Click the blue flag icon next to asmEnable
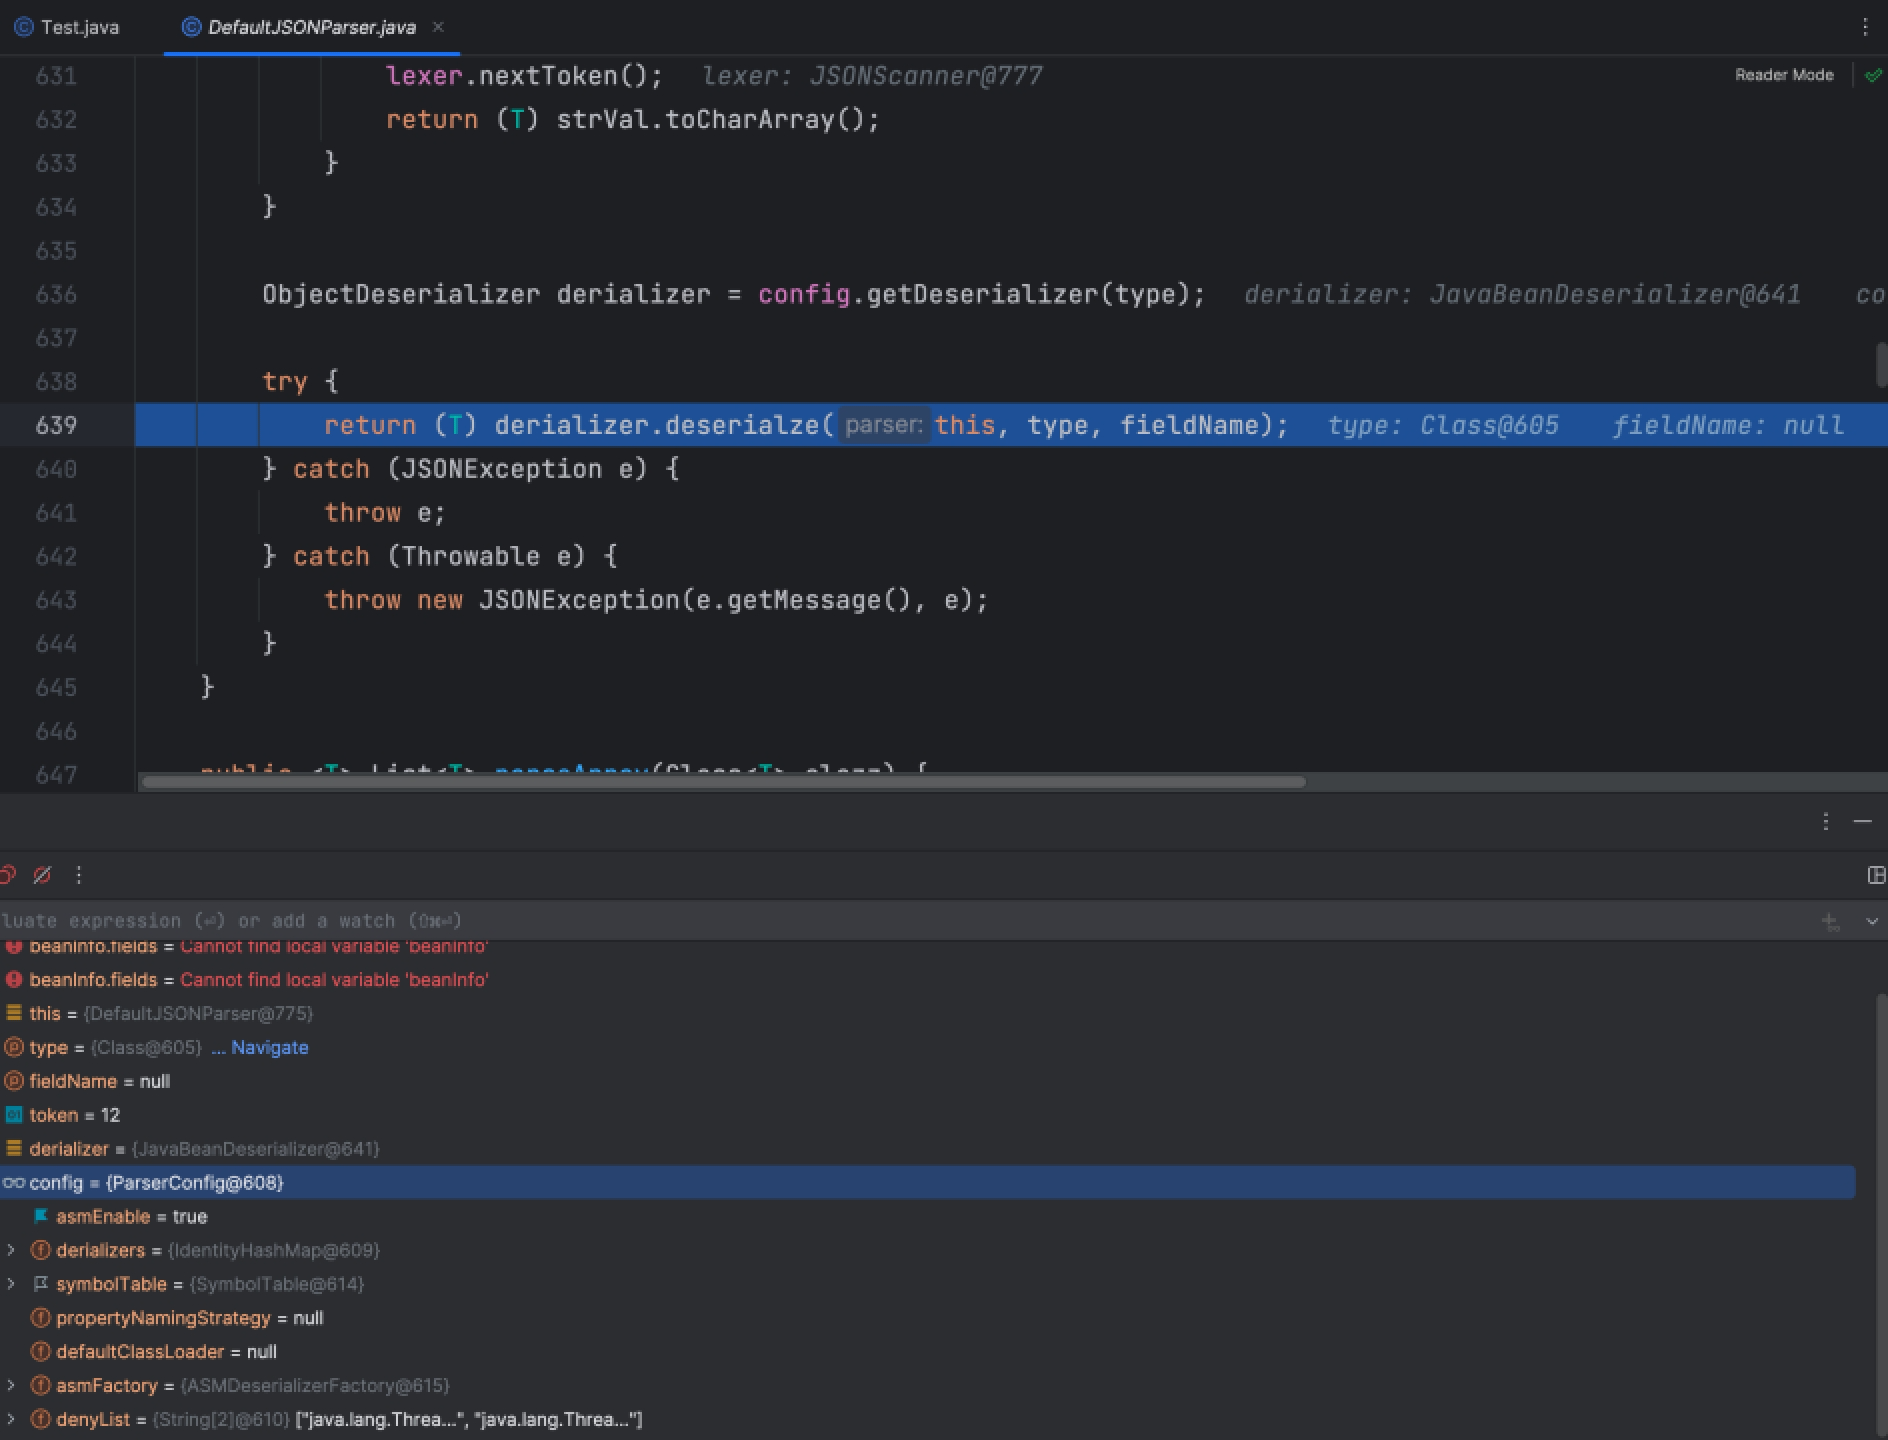1888x1440 pixels. click(41, 1216)
